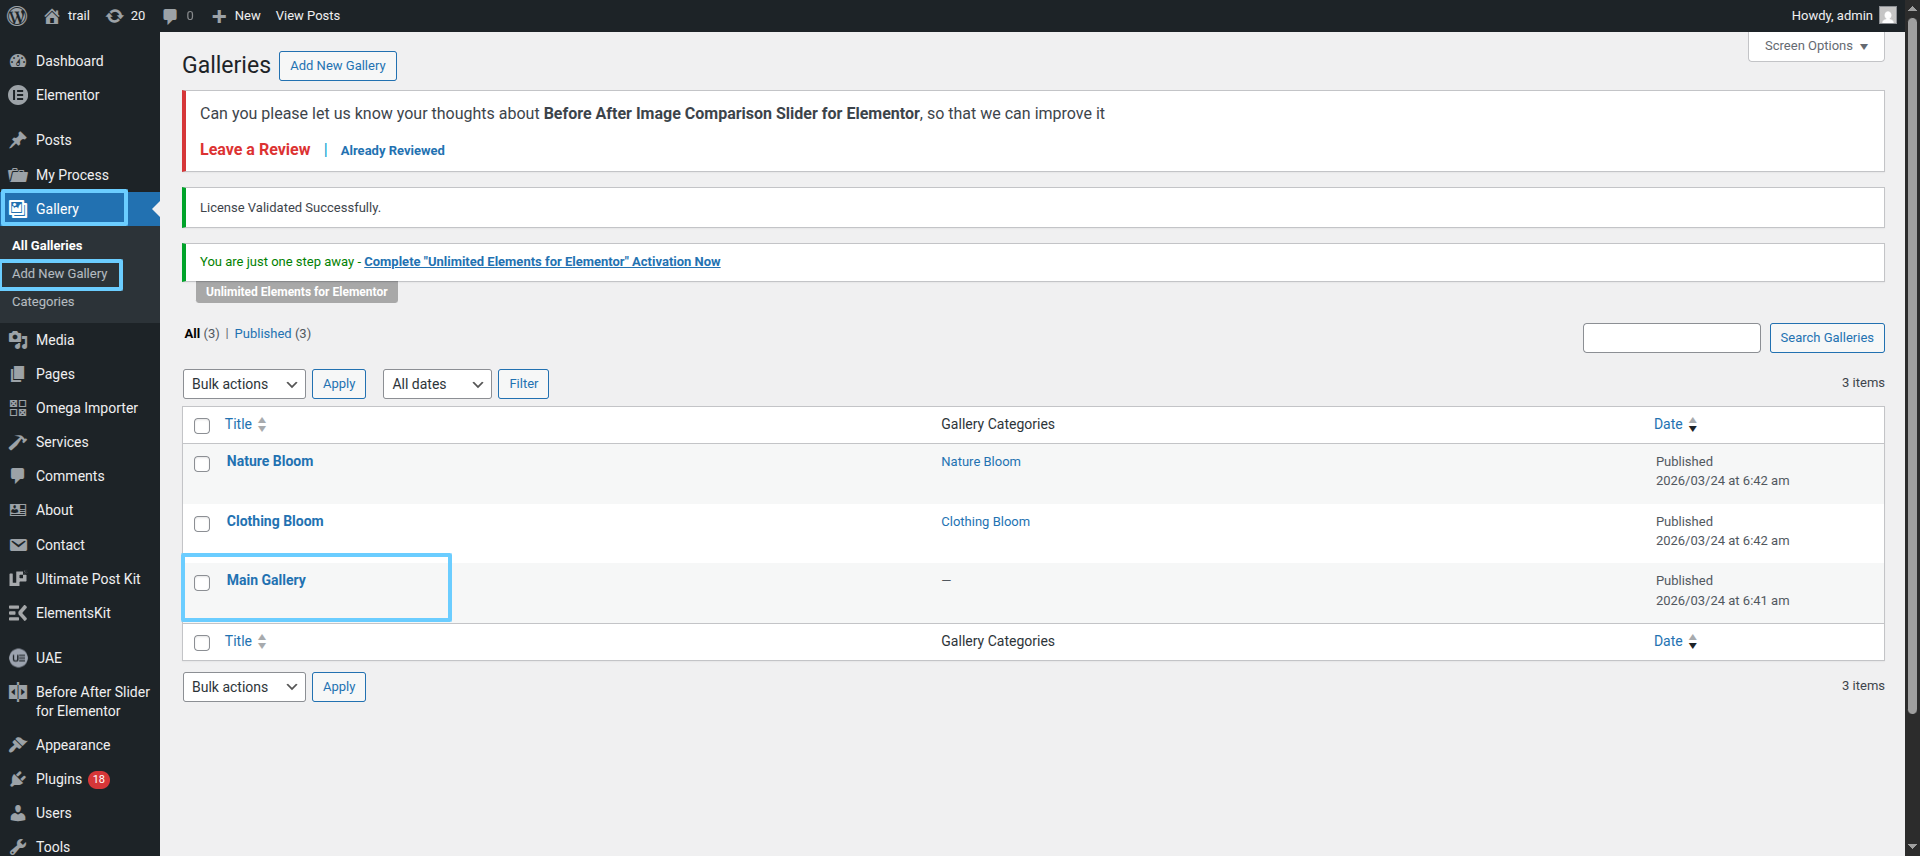The width and height of the screenshot is (1920, 856).
Task: Click the WordPress logo icon
Action: coord(17,16)
